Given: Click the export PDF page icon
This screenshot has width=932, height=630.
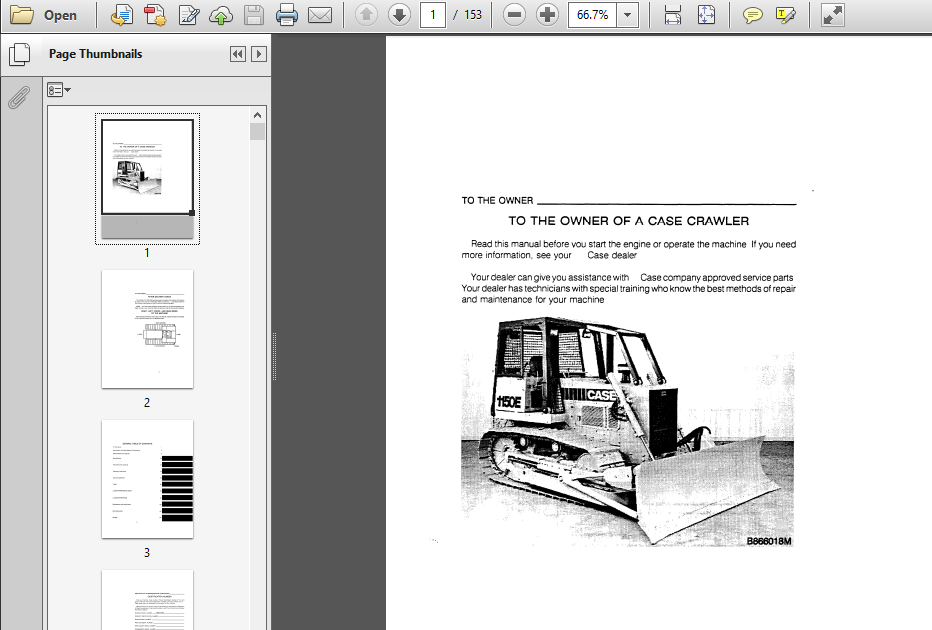Looking at the screenshot, I should pyautogui.click(x=122, y=15).
